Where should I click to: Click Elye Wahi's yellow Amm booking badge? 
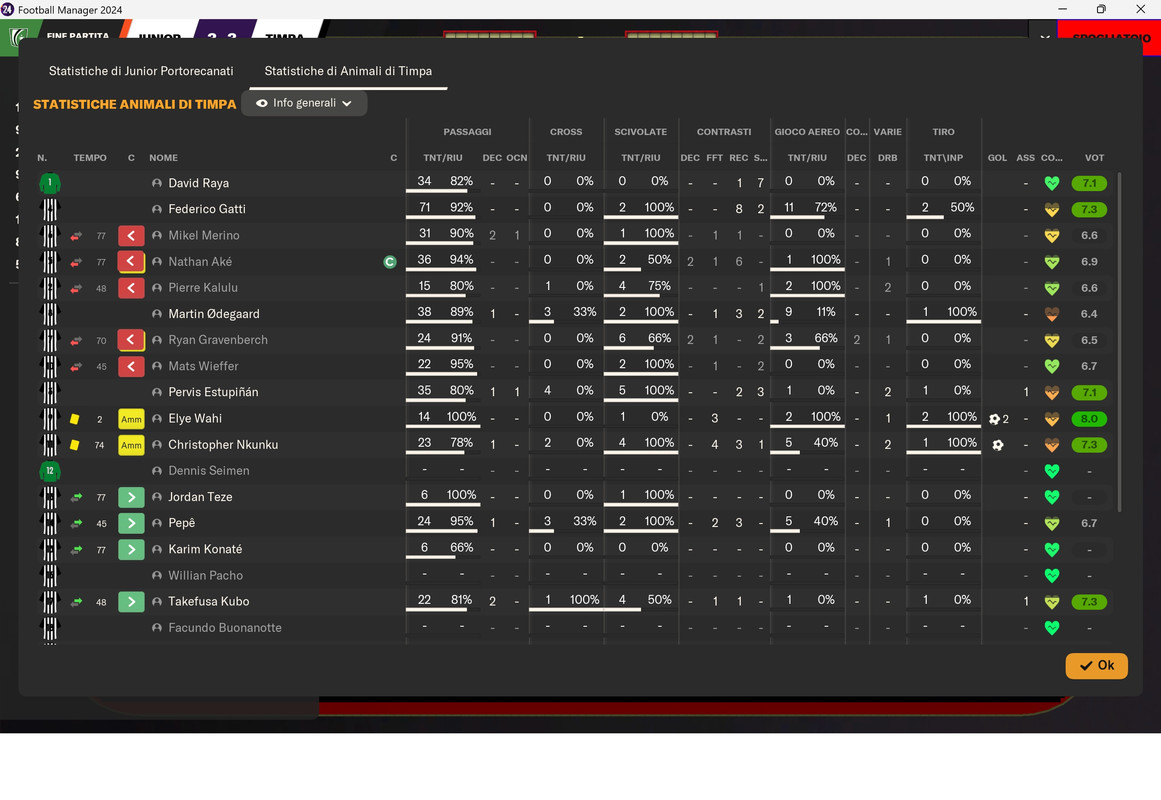coord(131,419)
